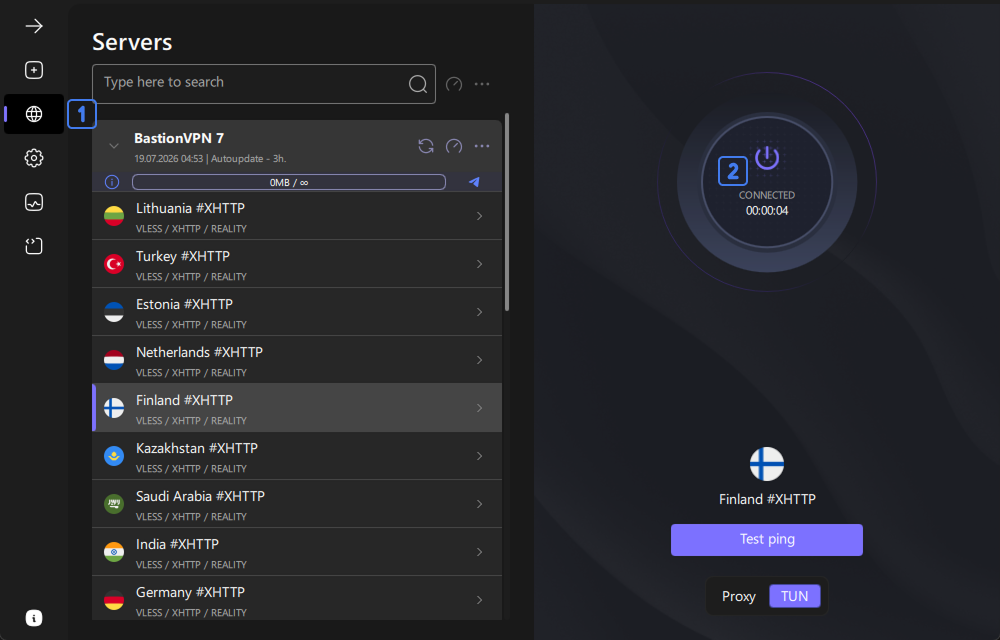Open Finland #XHTTP details chevron
This screenshot has height=640, width=1000.
click(480, 408)
